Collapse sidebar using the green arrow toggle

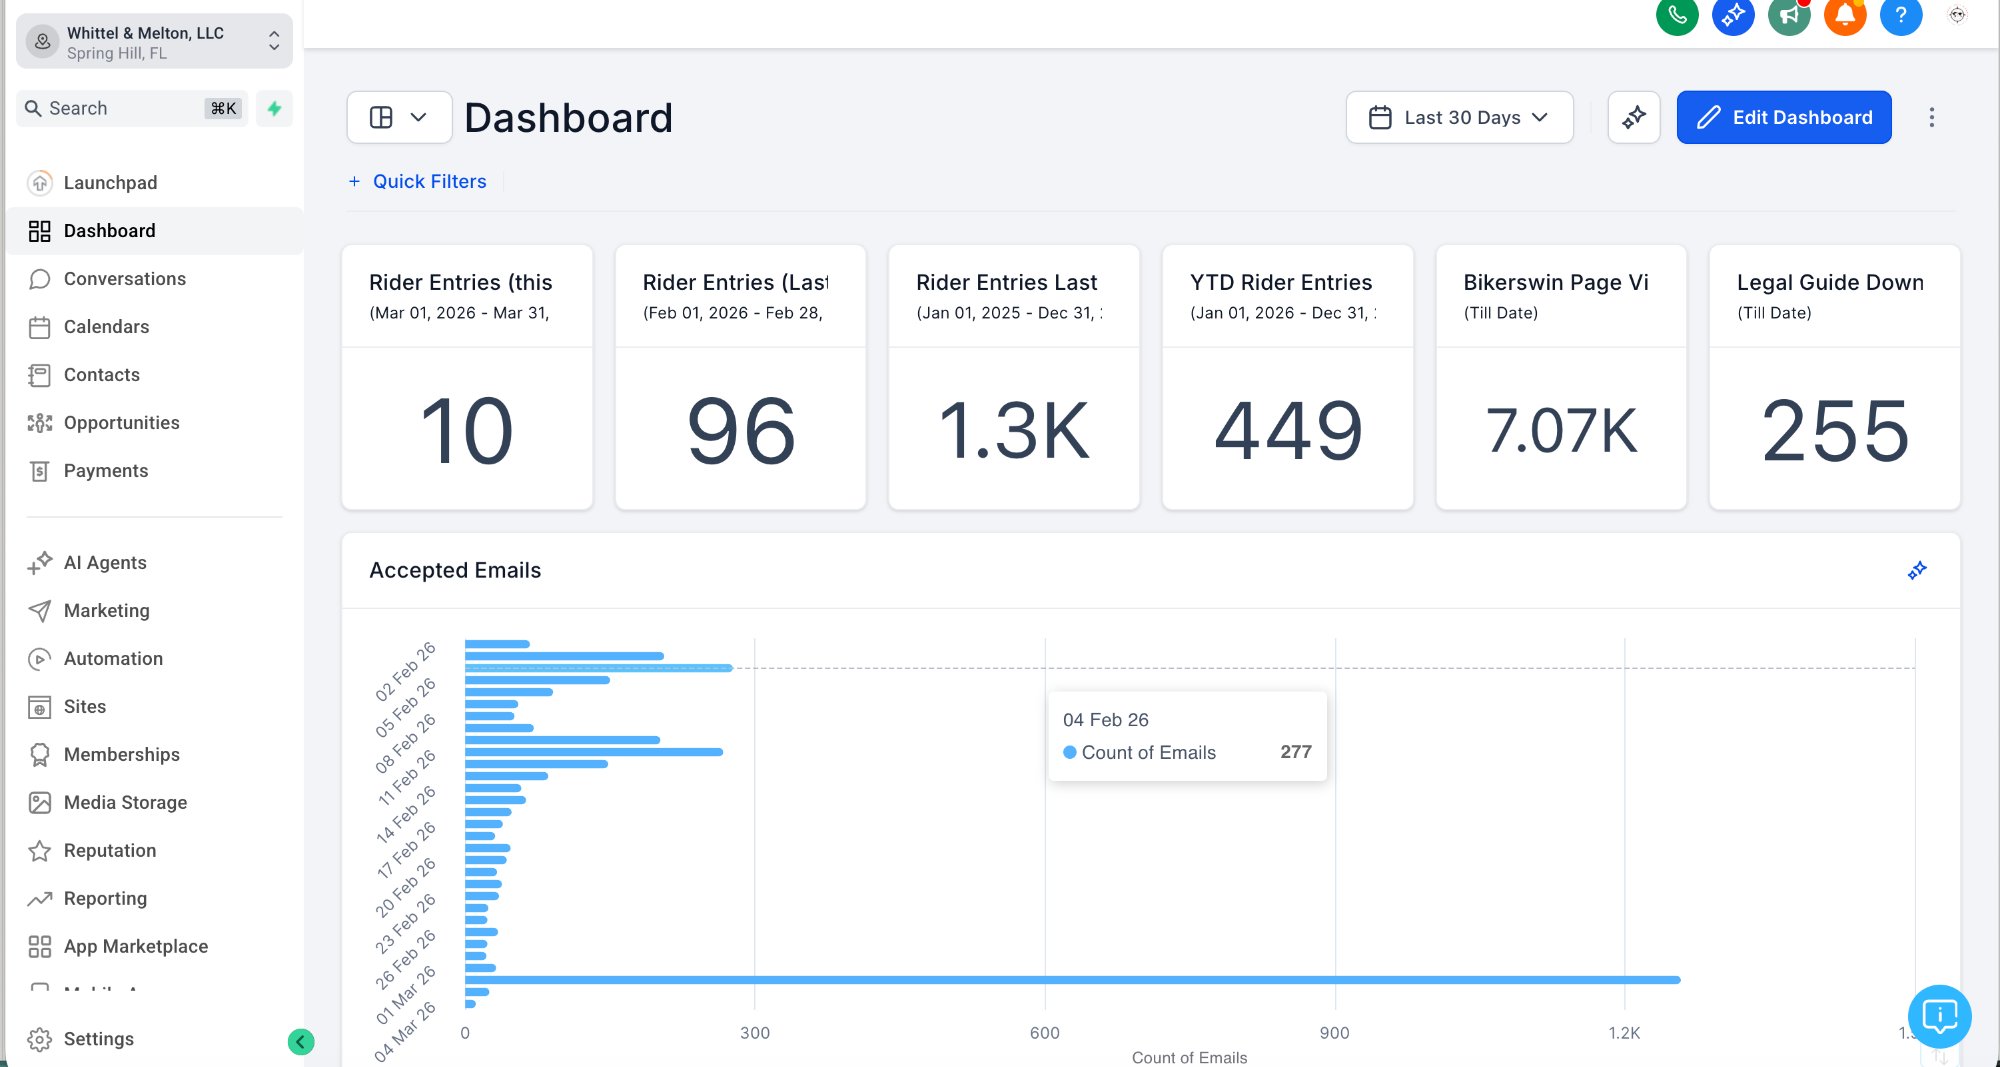point(300,1042)
